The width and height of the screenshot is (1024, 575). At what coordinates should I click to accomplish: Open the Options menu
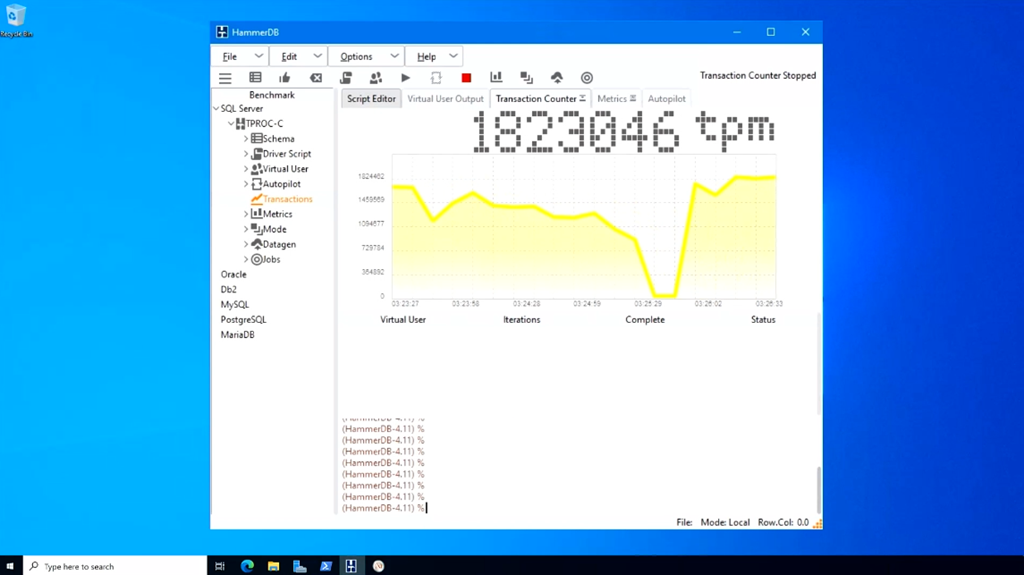[367, 57]
